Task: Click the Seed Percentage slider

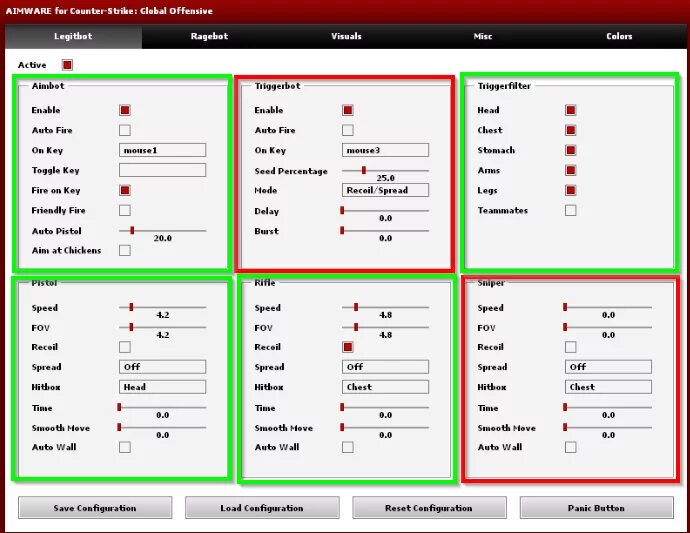Action: coord(385,170)
